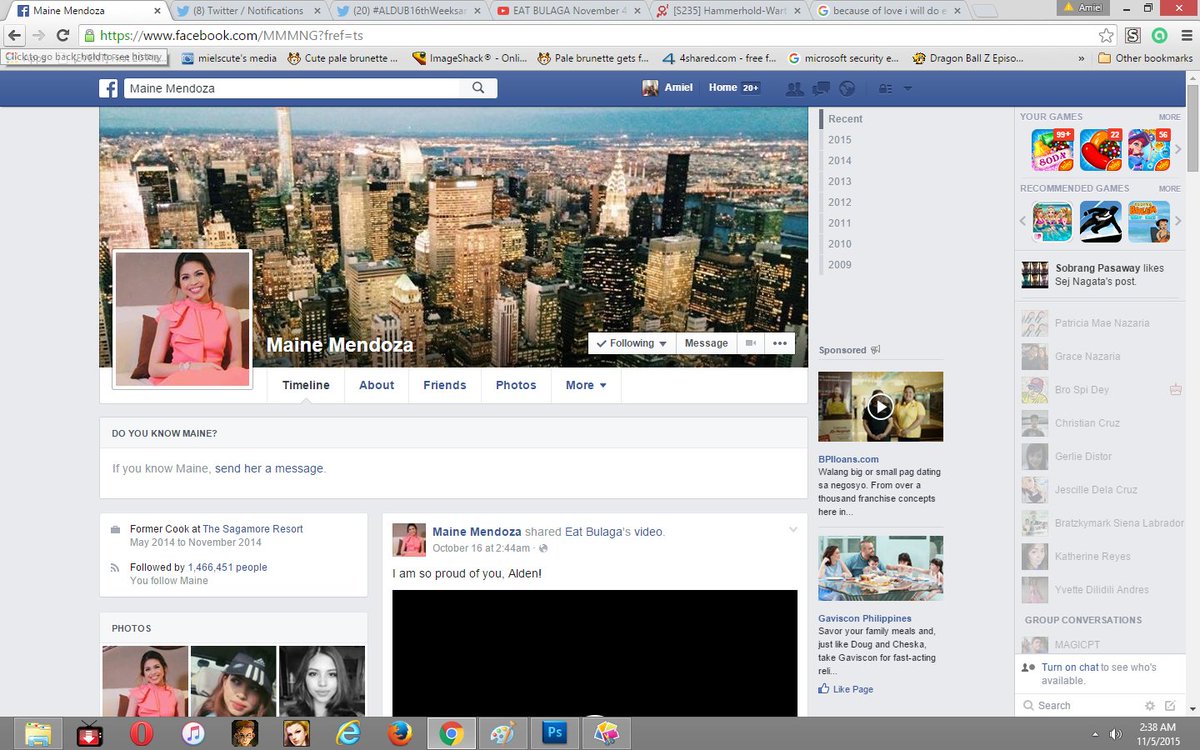This screenshot has width=1200, height=750.
Task: Open the privacy shortcuts icon
Action: point(885,89)
